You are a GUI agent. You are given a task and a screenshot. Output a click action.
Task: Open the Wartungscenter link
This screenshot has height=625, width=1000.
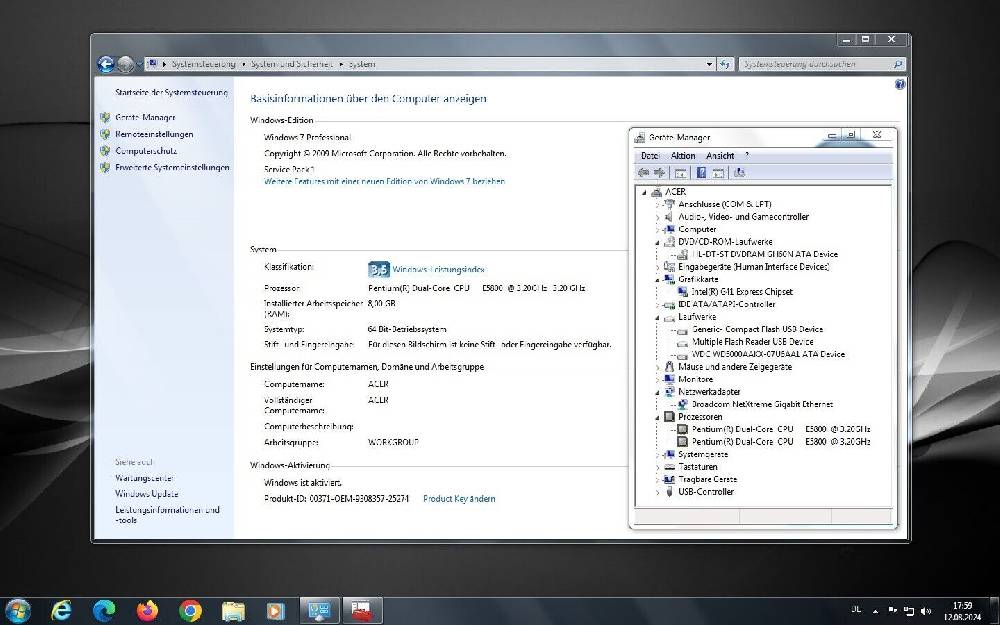click(144, 478)
